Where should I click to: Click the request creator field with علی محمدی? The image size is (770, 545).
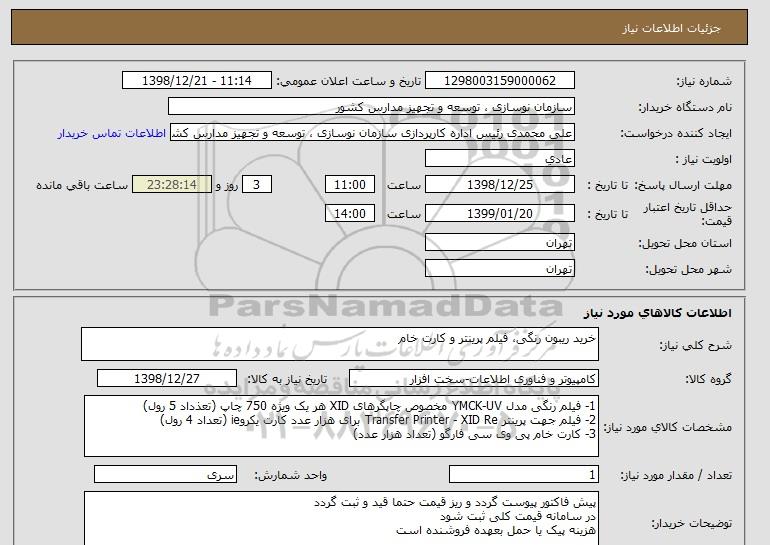tap(372, 133)
